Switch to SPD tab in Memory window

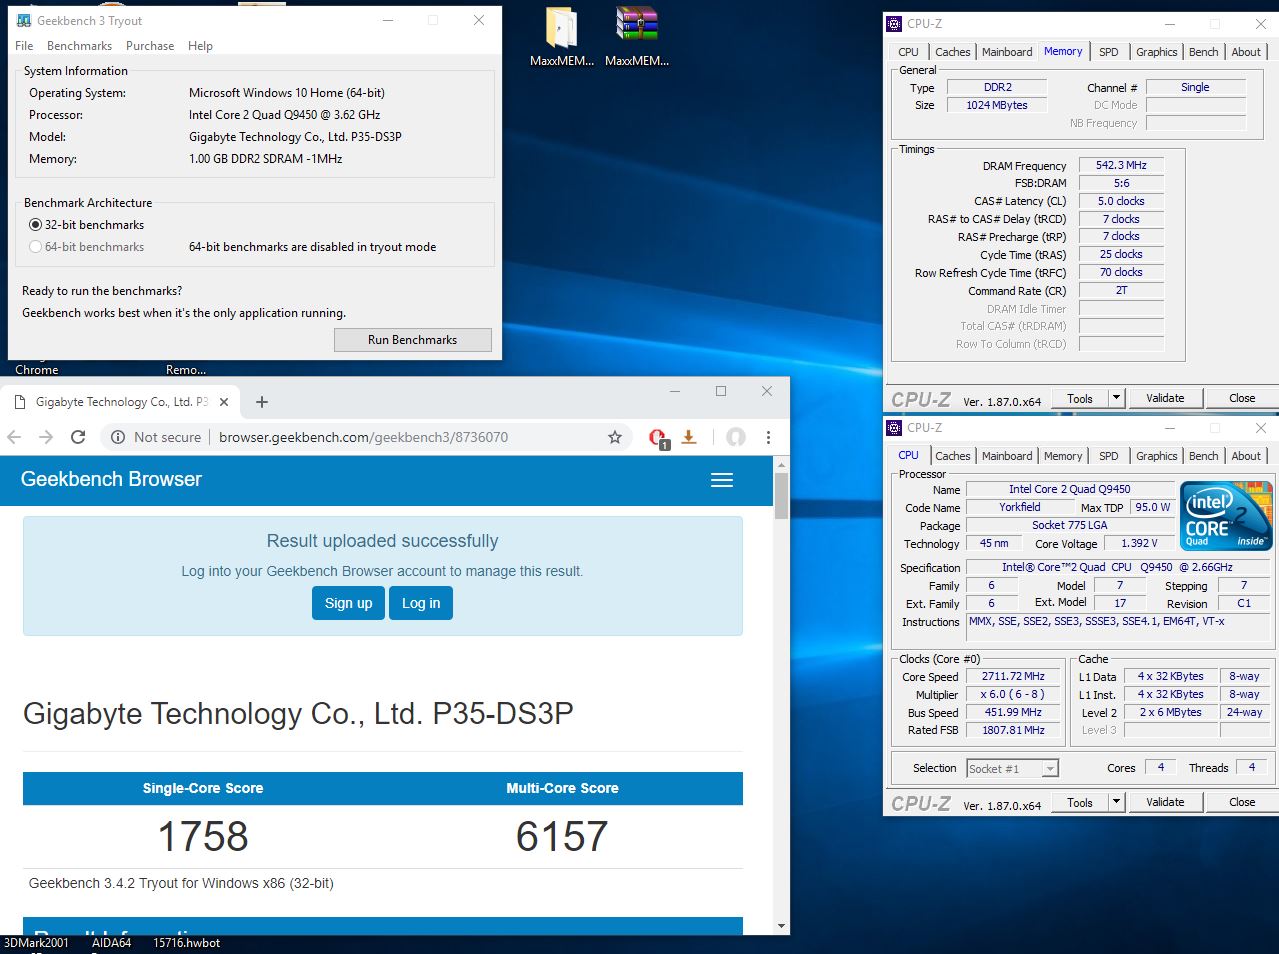(1109, 52)
